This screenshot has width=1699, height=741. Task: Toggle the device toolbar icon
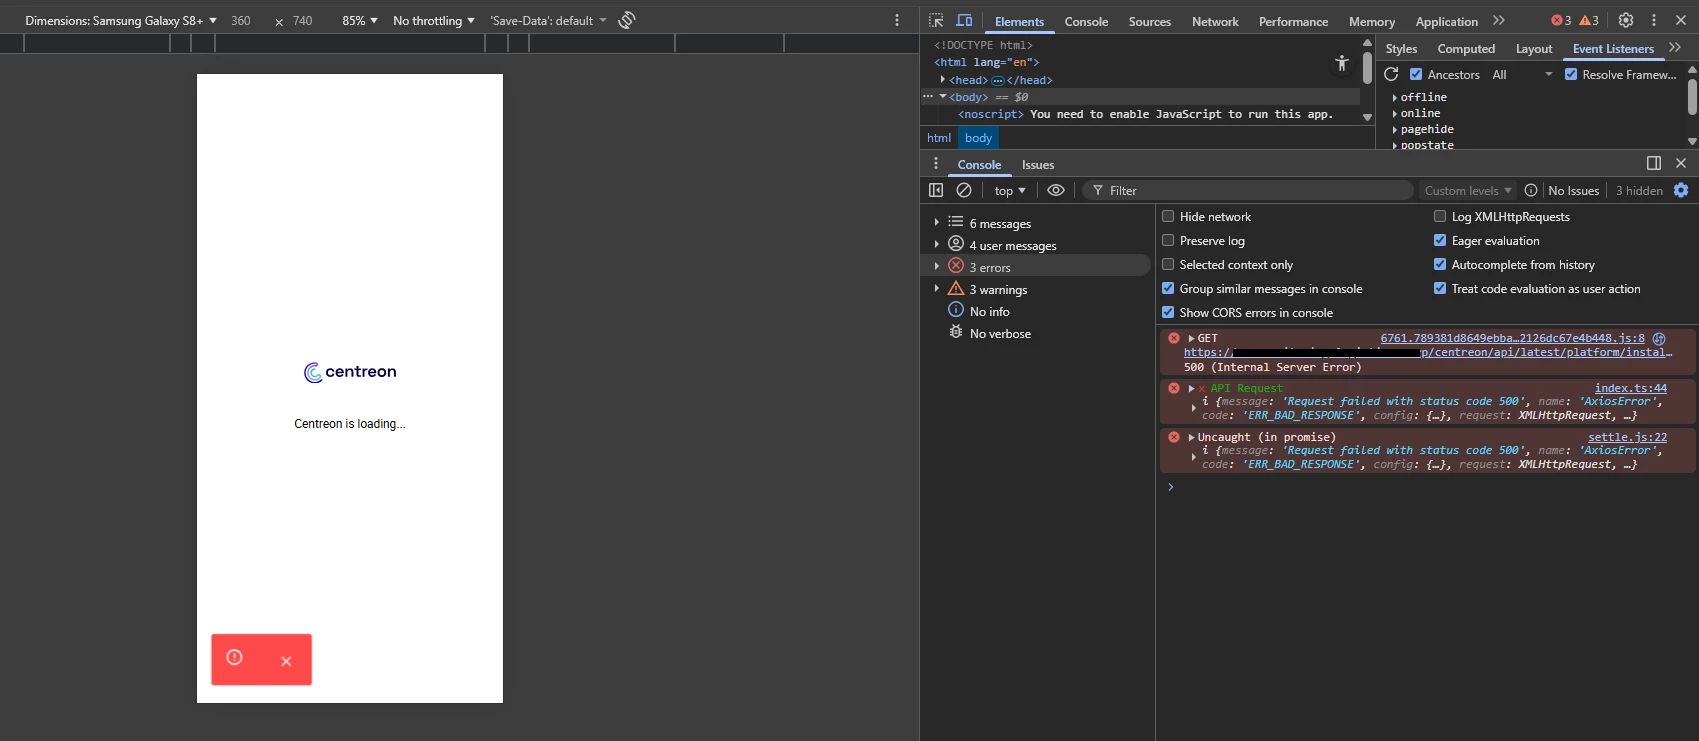pyautogui.click(x=964, y=20)
